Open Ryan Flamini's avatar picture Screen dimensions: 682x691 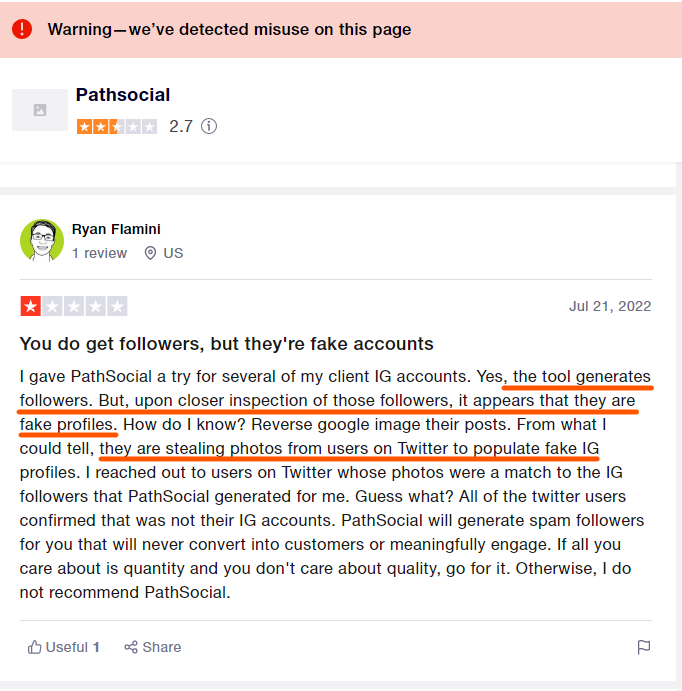42,241
